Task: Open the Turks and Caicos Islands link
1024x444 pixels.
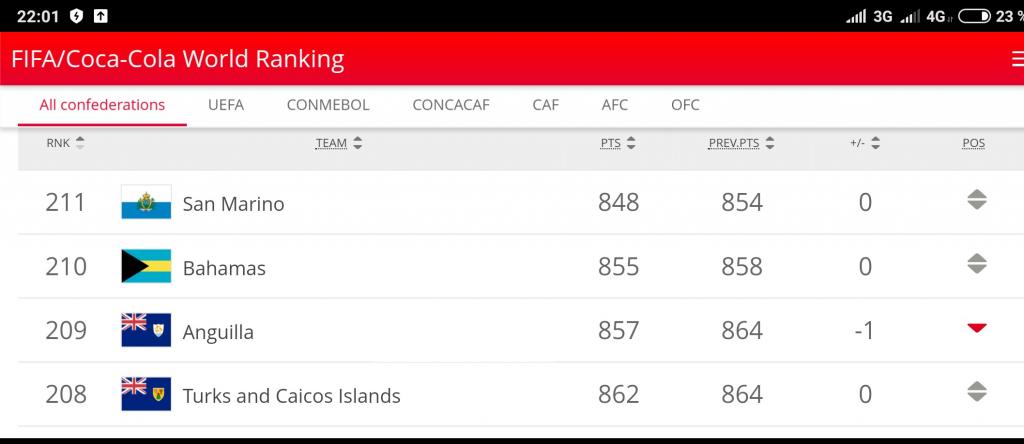Action: pos(291,396)
